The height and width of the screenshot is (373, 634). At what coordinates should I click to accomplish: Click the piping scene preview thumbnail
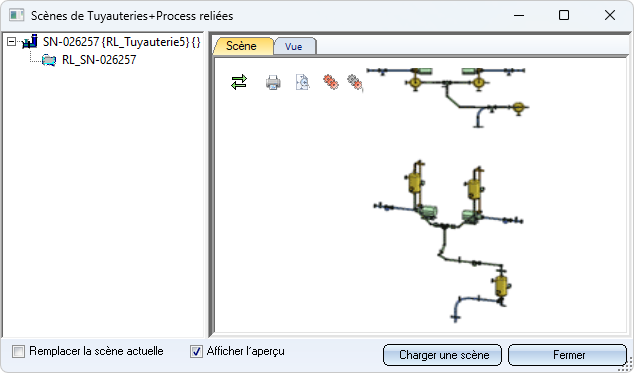tap(449, 194)
